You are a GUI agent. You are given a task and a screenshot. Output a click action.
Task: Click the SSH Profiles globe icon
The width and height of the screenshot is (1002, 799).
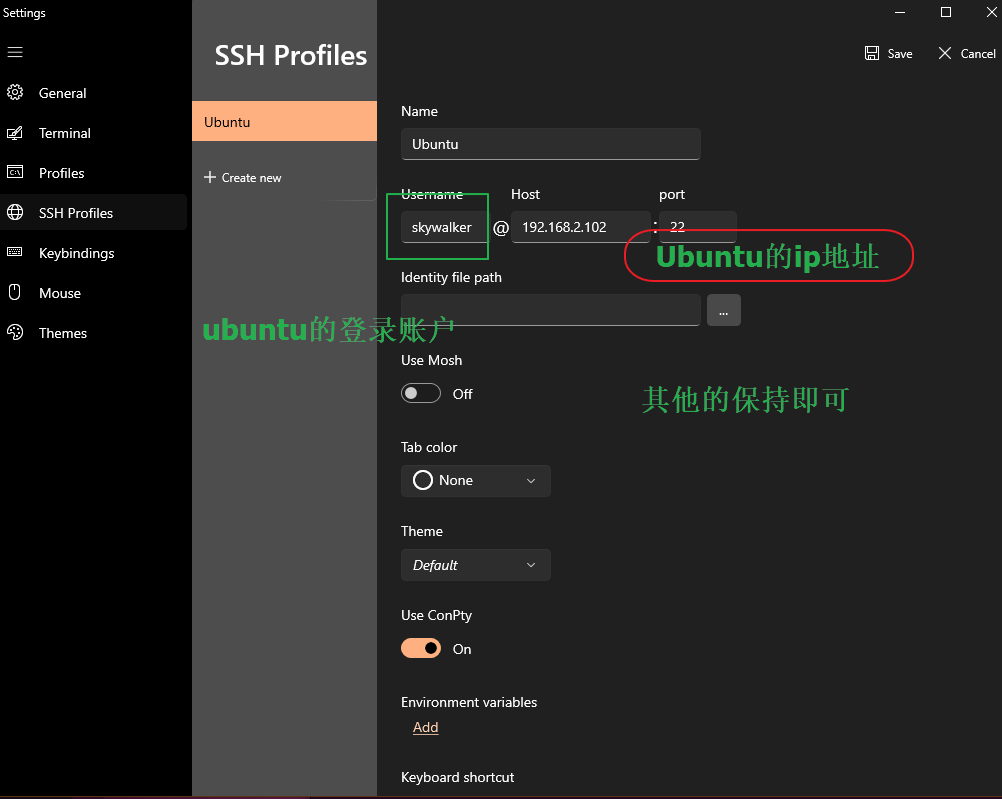[15, 212]
